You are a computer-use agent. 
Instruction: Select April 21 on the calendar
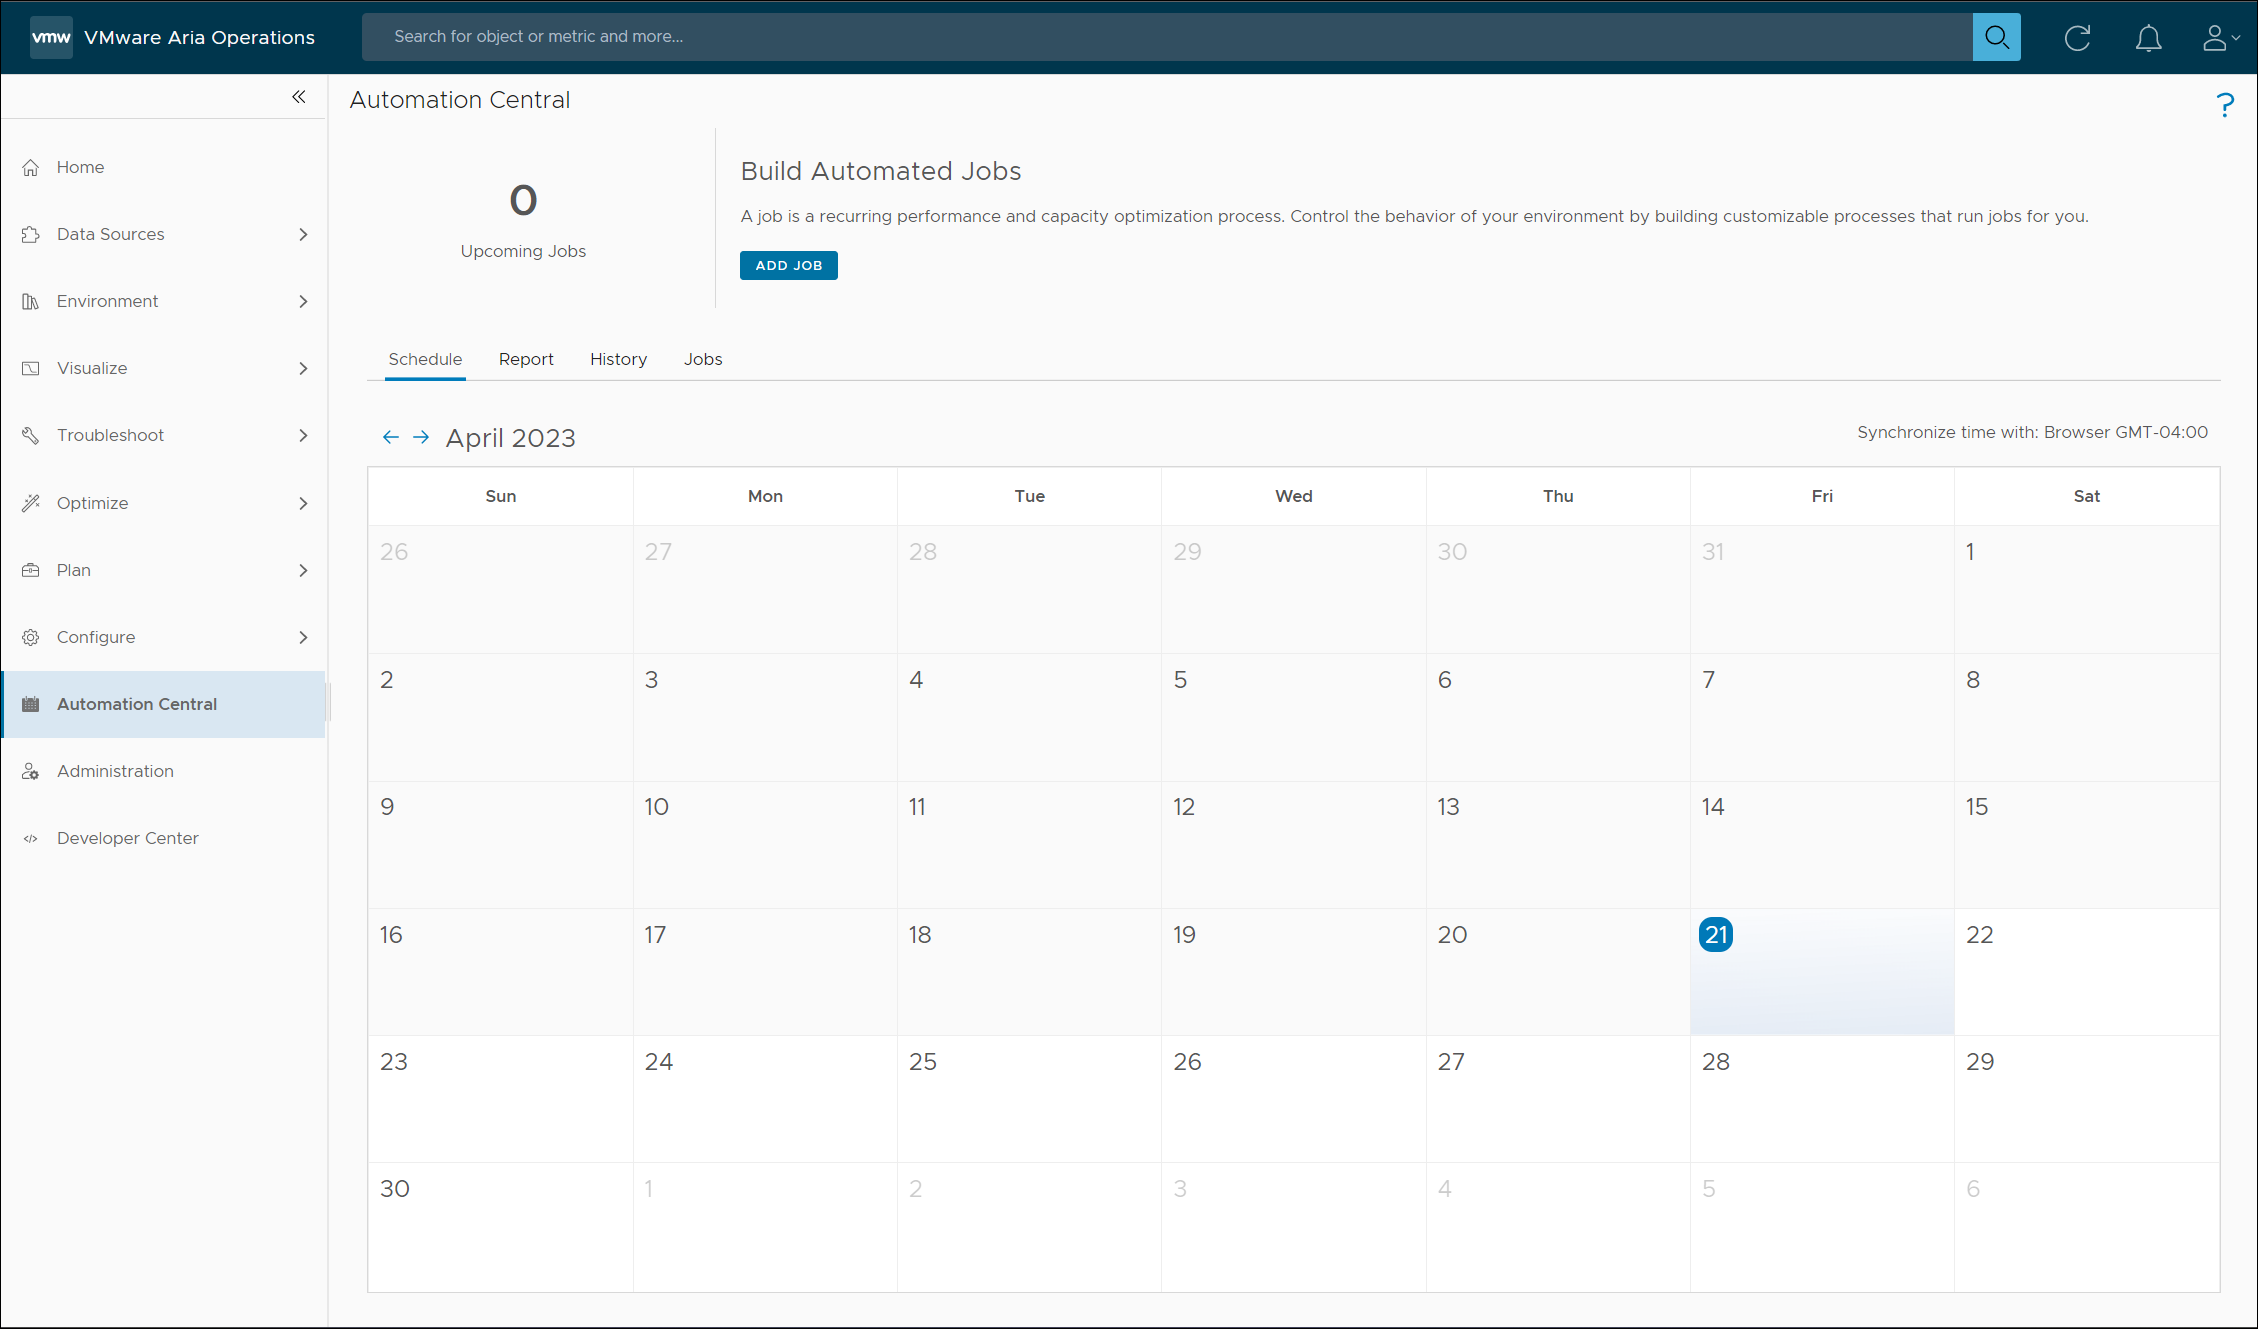[x=1716, y=935]
